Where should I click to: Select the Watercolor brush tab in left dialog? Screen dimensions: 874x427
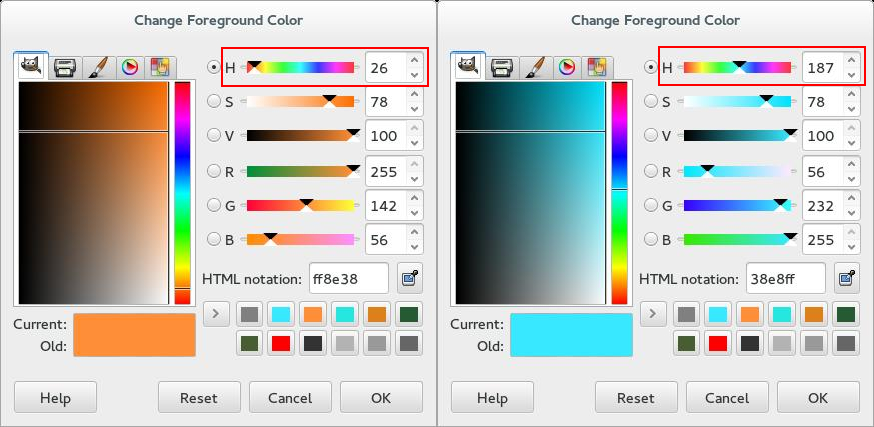[x=97, y=67]
